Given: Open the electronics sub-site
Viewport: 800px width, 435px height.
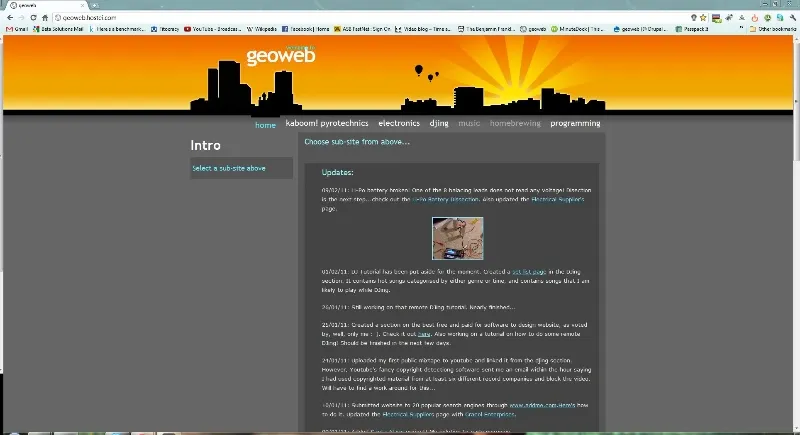Looking at the screenshot, I should [x=399, y=124].
